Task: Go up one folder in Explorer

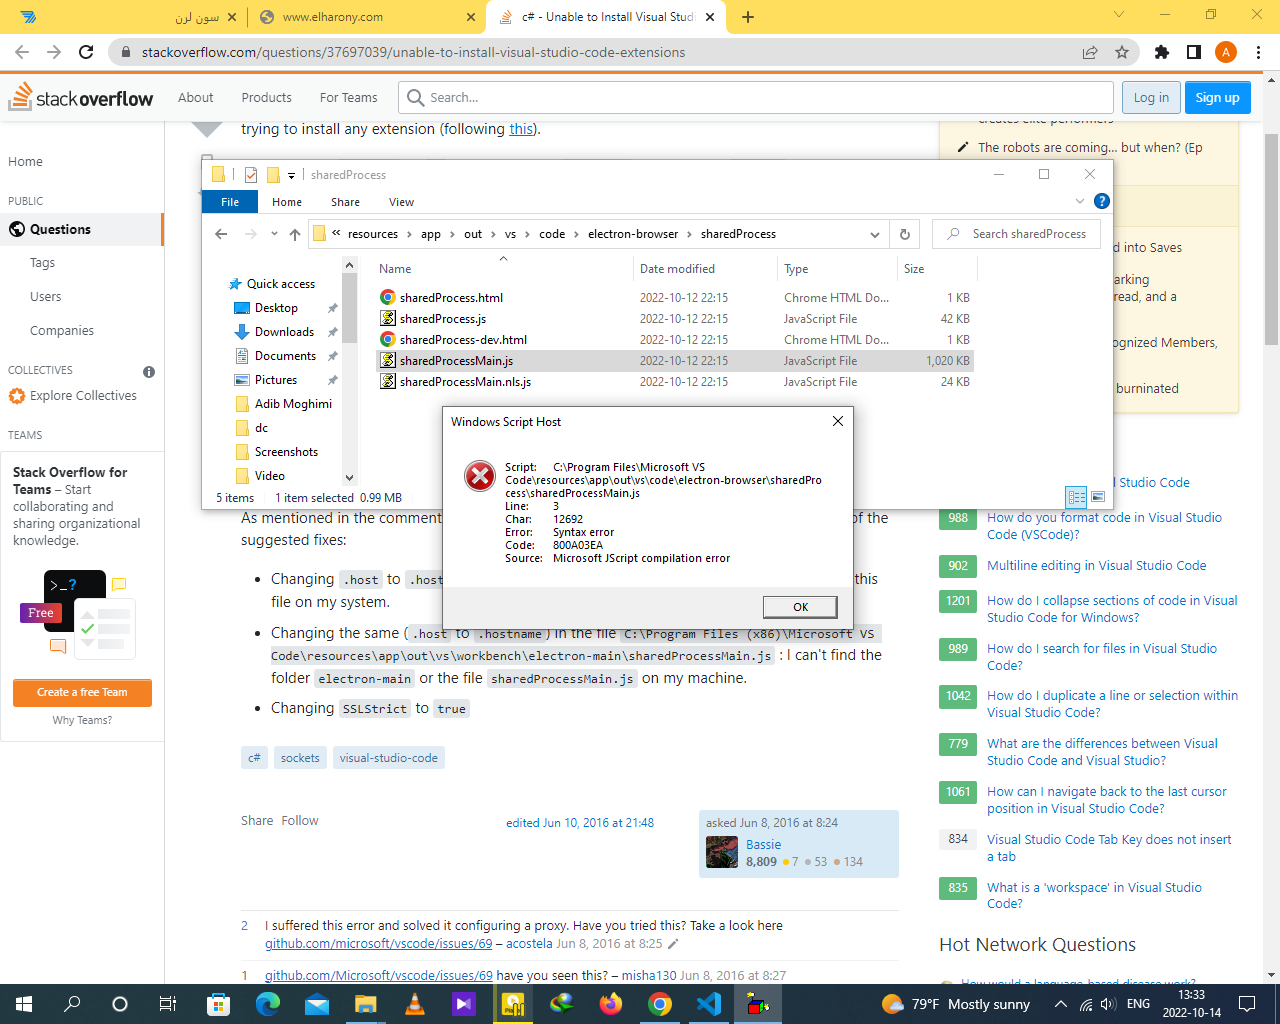Action: coord(294,234)
